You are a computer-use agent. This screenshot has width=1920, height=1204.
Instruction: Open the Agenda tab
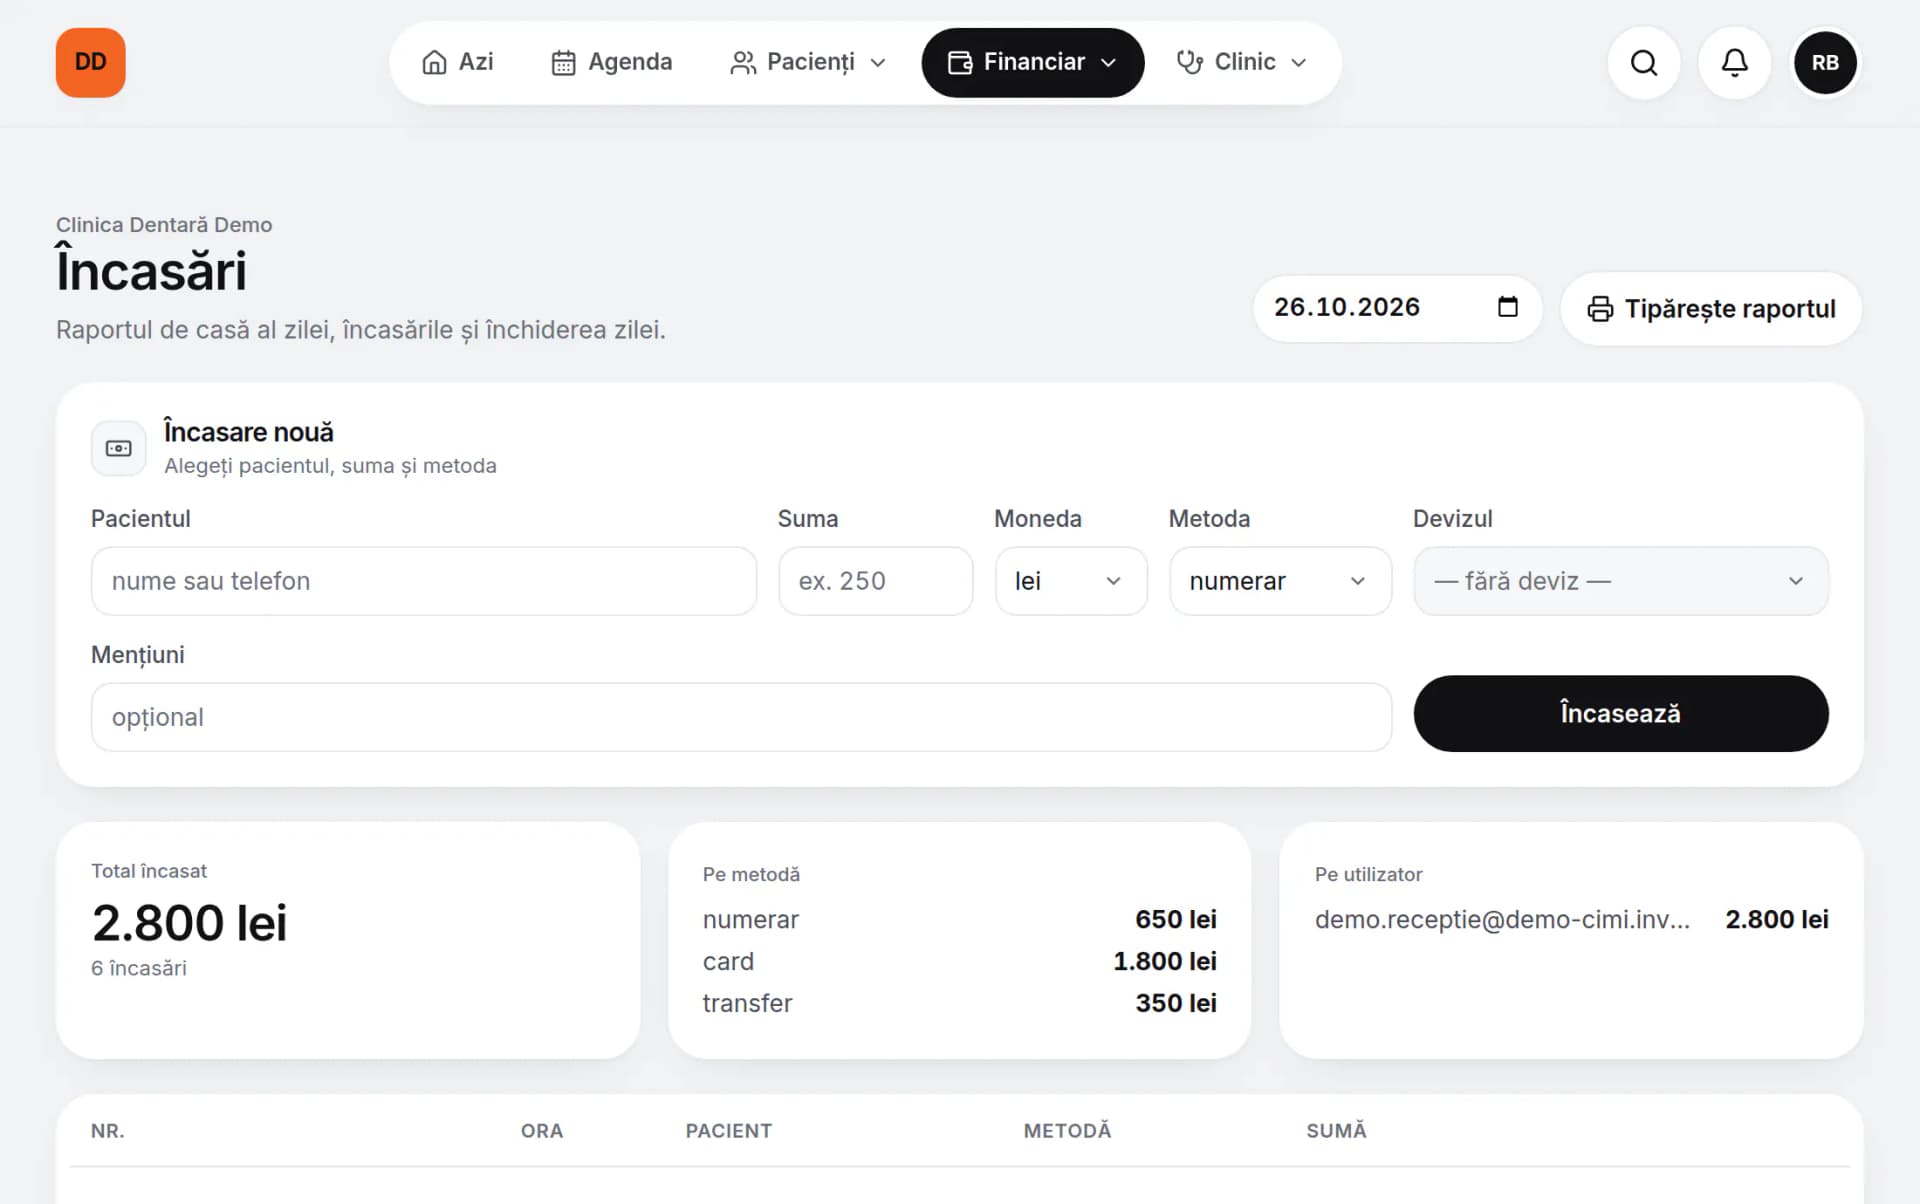611,62
